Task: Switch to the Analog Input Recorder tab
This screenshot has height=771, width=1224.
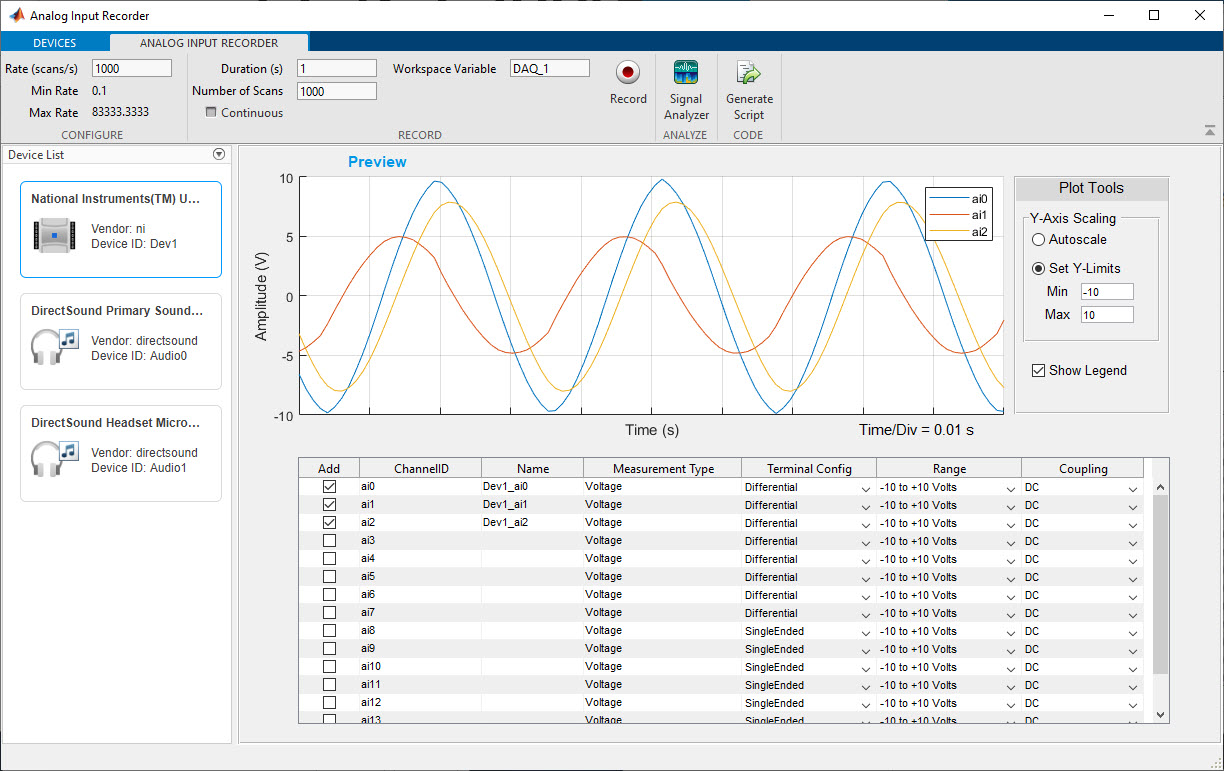Action: [x=209, y=43]
